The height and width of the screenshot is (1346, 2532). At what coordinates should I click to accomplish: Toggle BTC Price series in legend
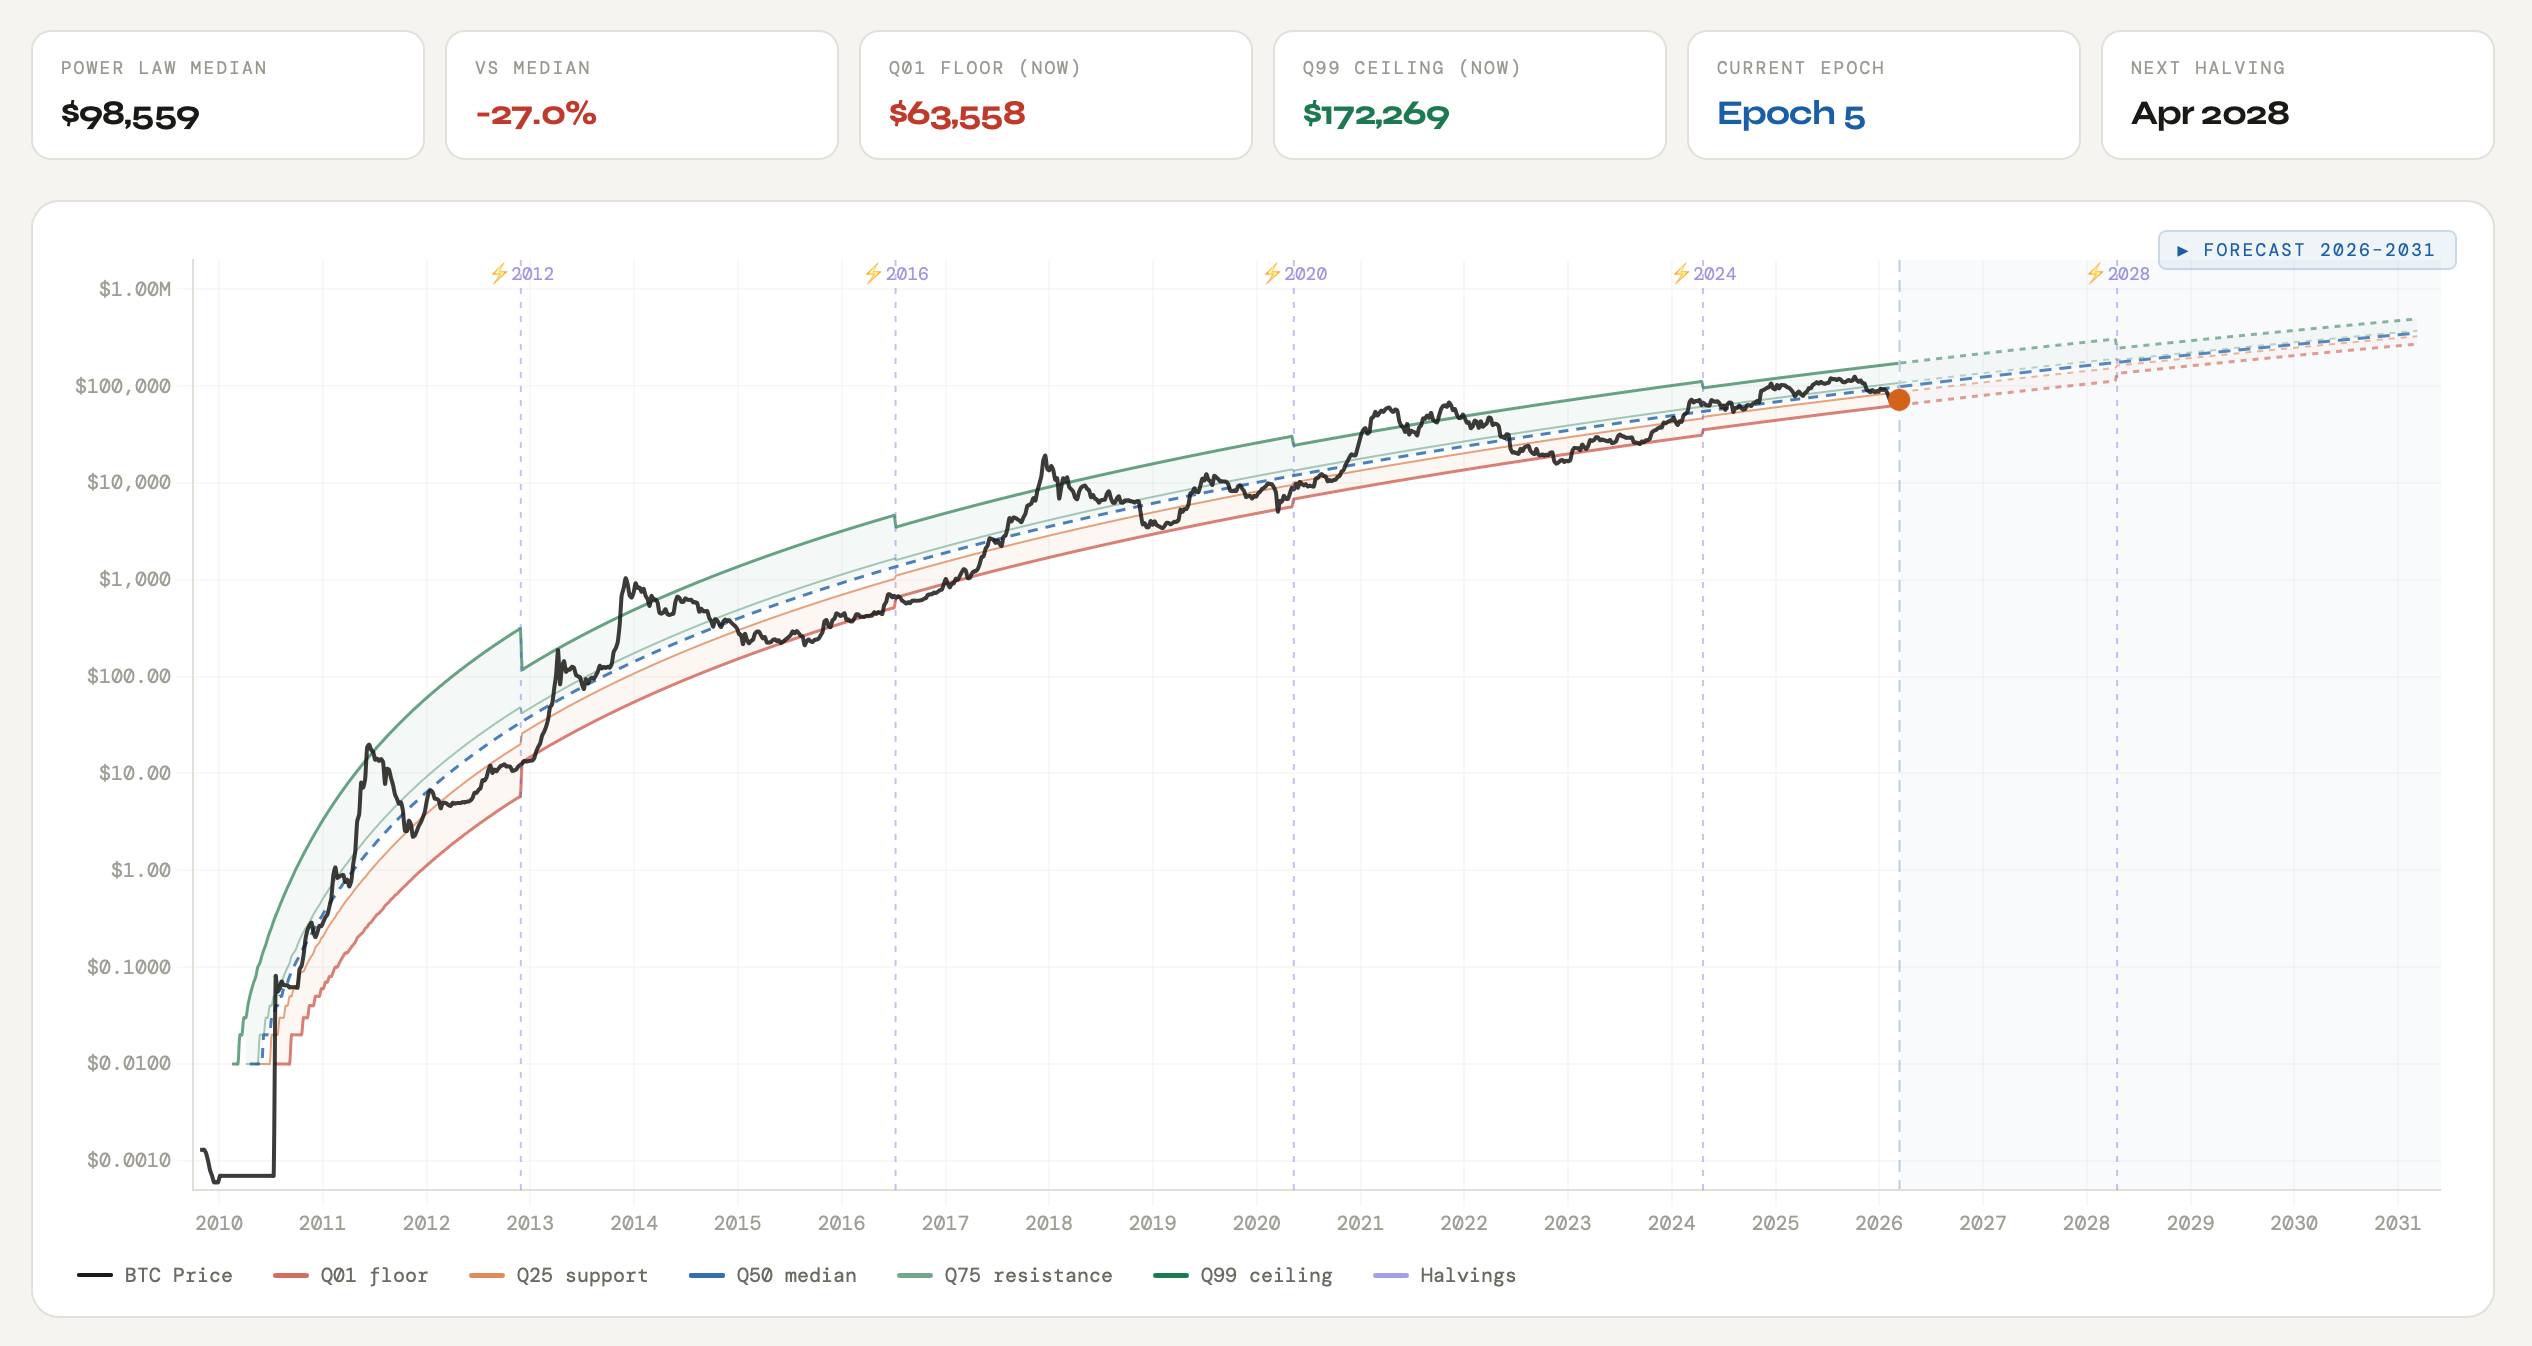point(155,1275)
